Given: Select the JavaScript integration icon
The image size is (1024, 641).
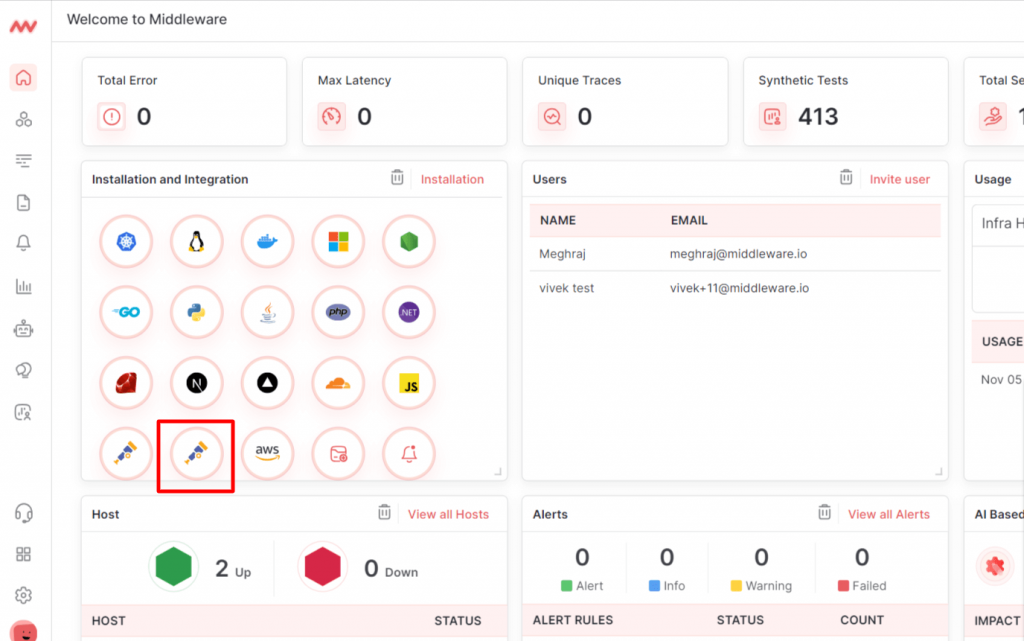Looking at the screenshot, I should pyautogui.click(x=410, y=383).
